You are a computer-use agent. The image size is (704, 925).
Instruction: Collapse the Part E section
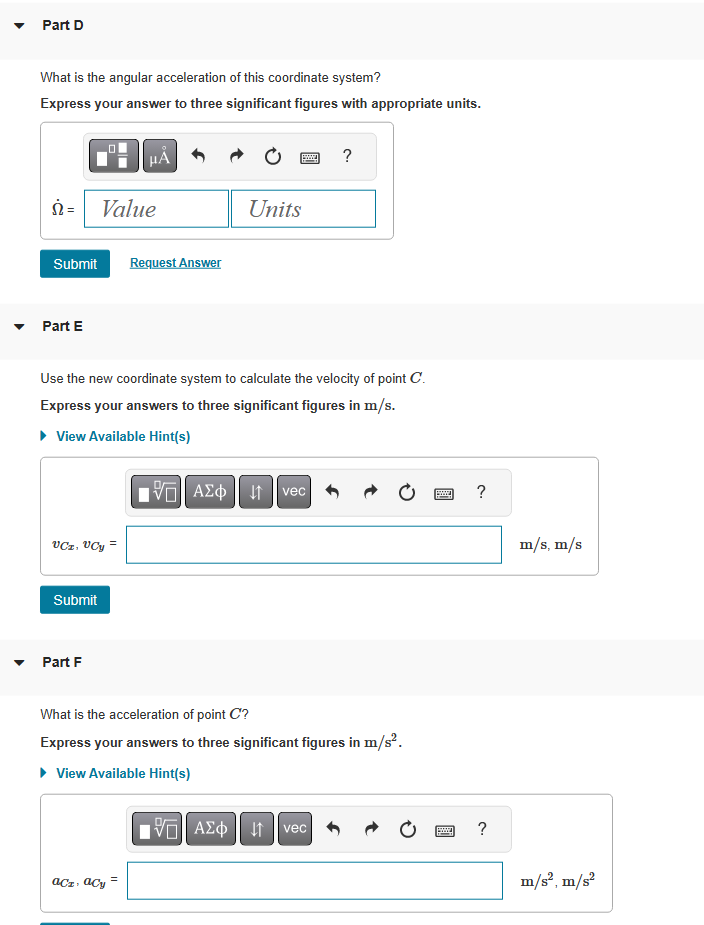(18, 326)
